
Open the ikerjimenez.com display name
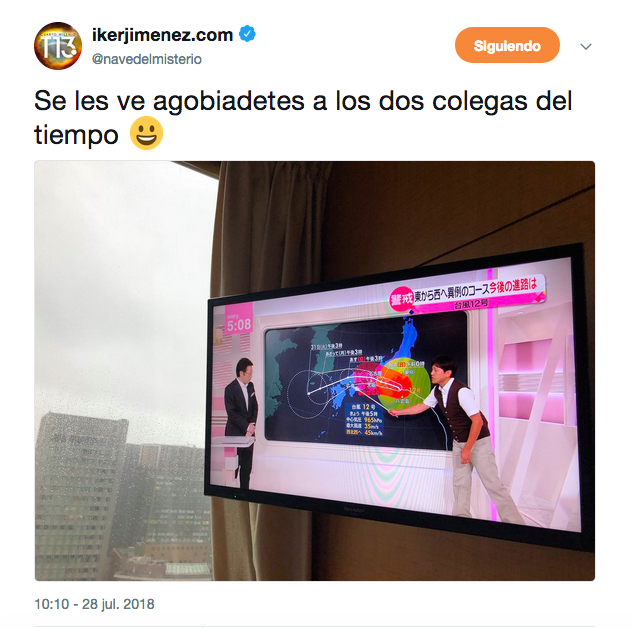pyautogui.click(x=162, y=35)
